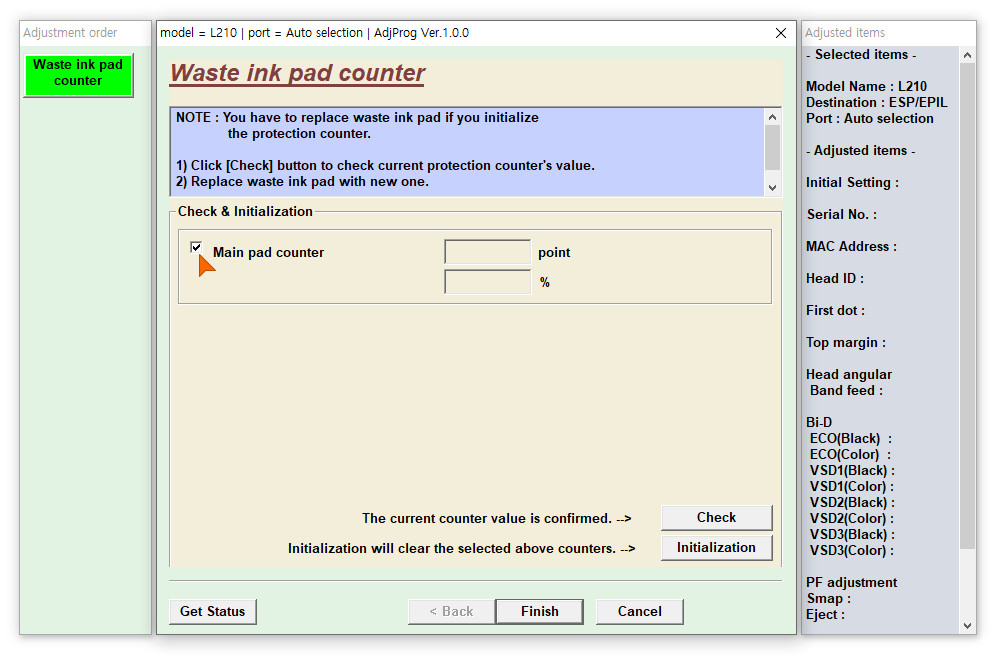Click the Waste ink pad counter heading

[298, 73]
